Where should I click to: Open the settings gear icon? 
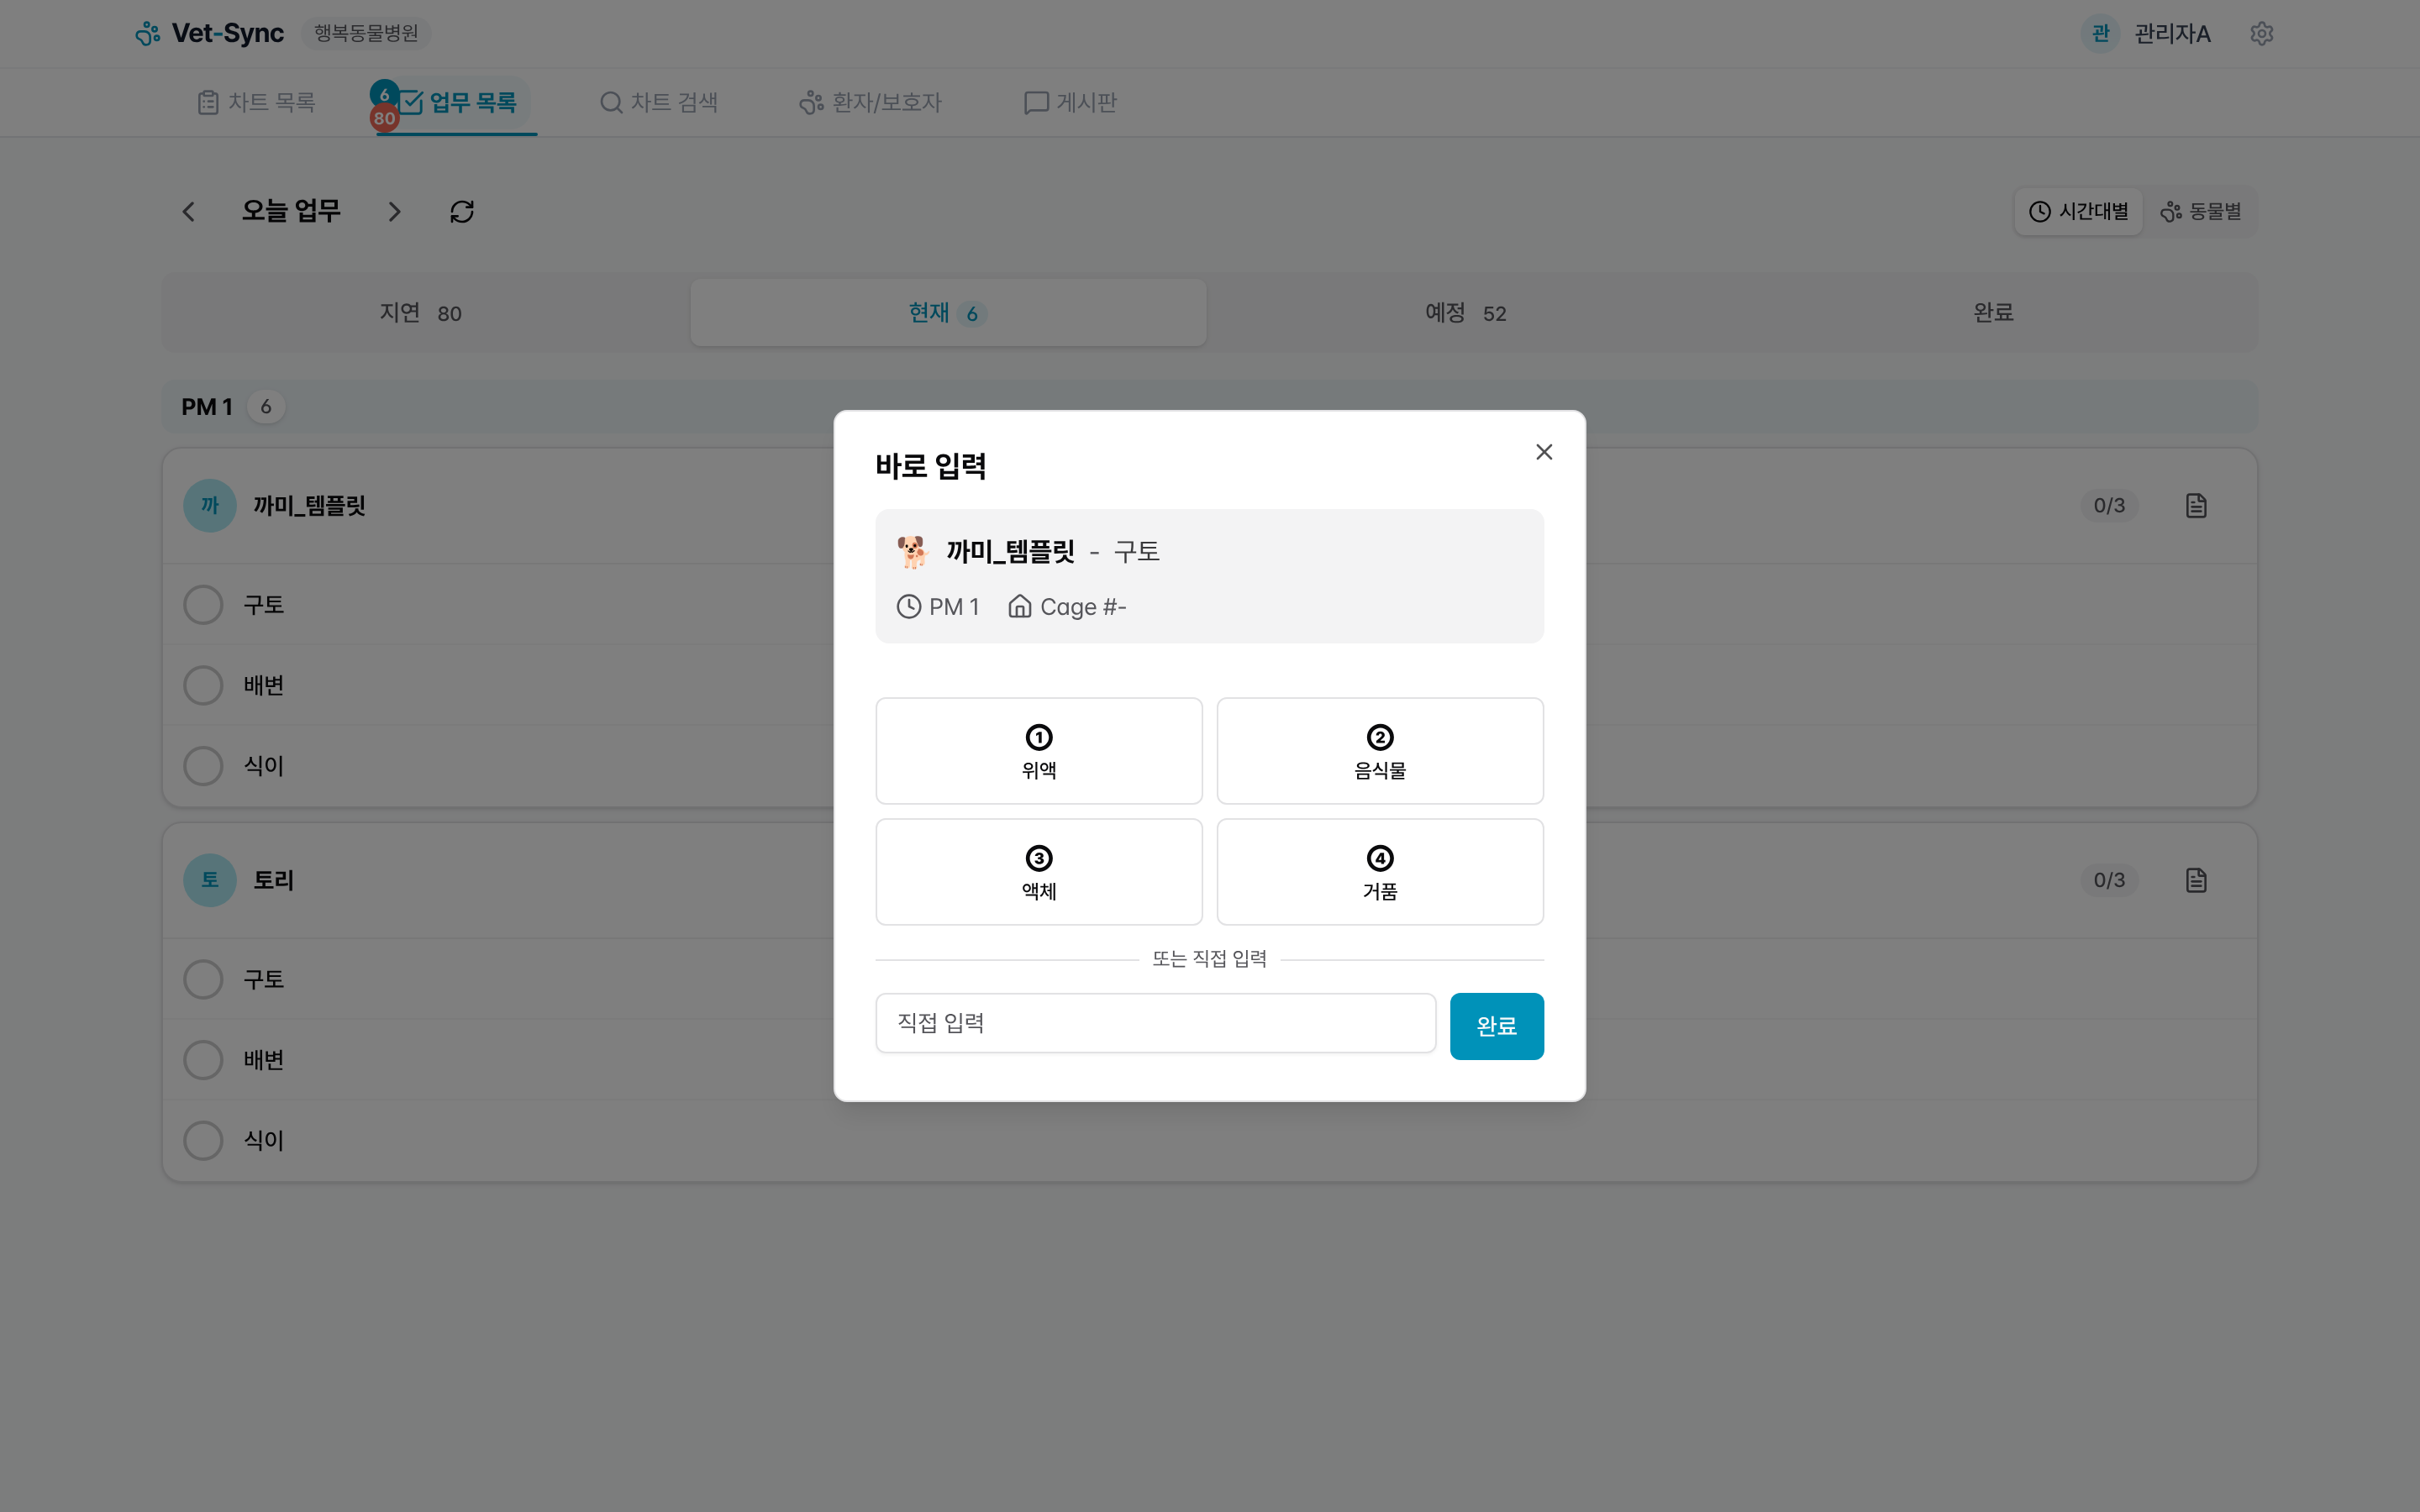(2262, 33)
